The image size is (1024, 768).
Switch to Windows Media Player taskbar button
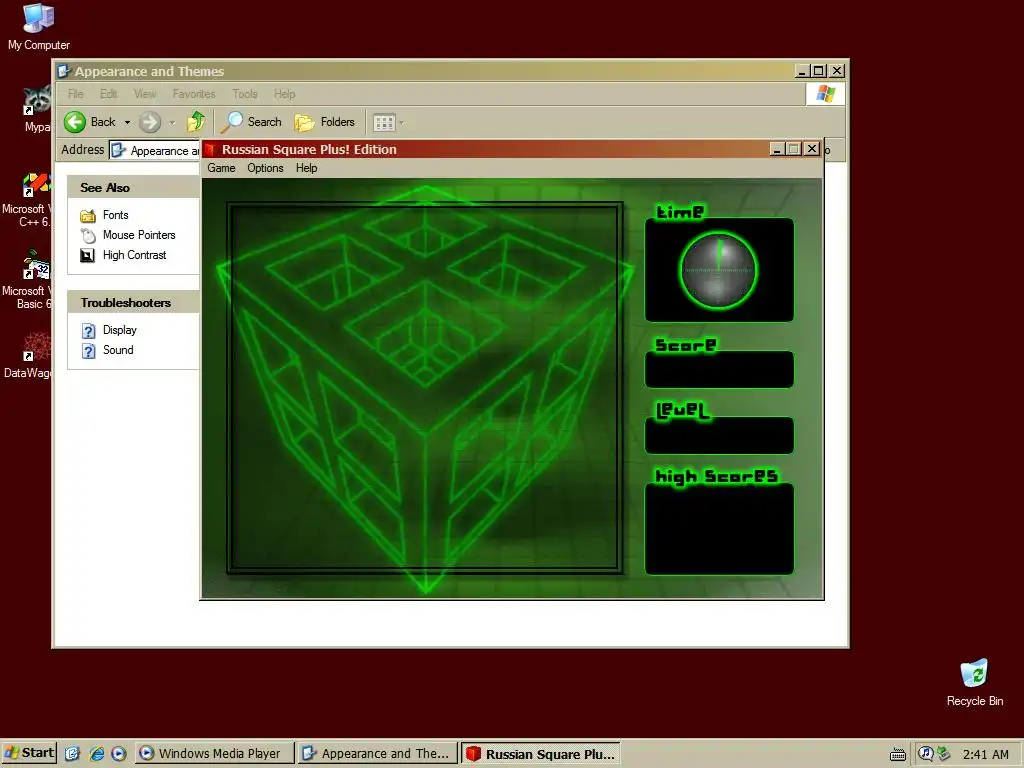(x=215, y=754)
